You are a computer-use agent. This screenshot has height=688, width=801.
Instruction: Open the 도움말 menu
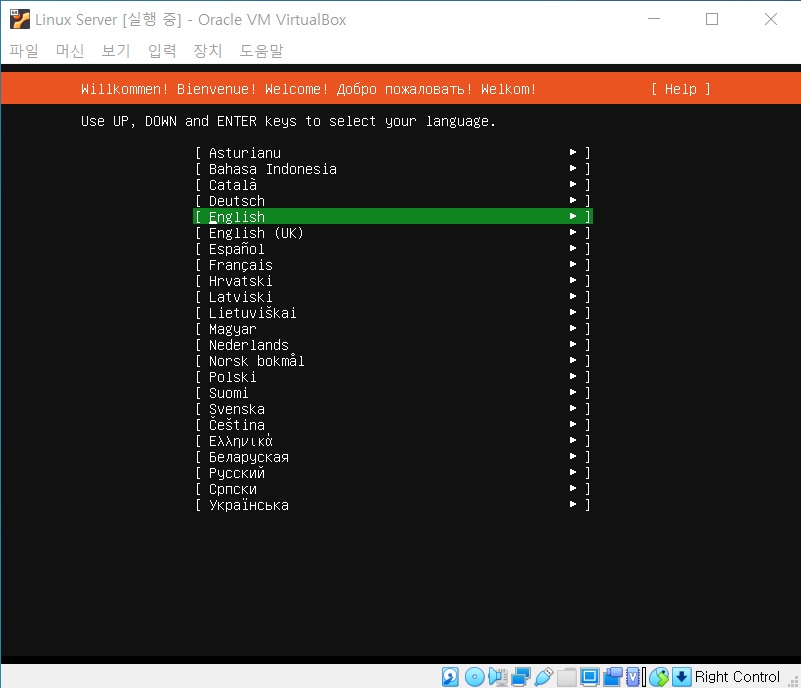tap(261, 51)
